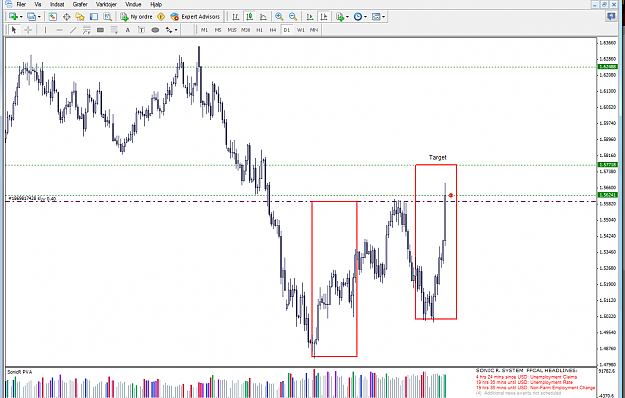Image resolution: width=625 pixels, height=398 pixels.
Task: Click the red dot marker near current price
Action: click(451, 195)
